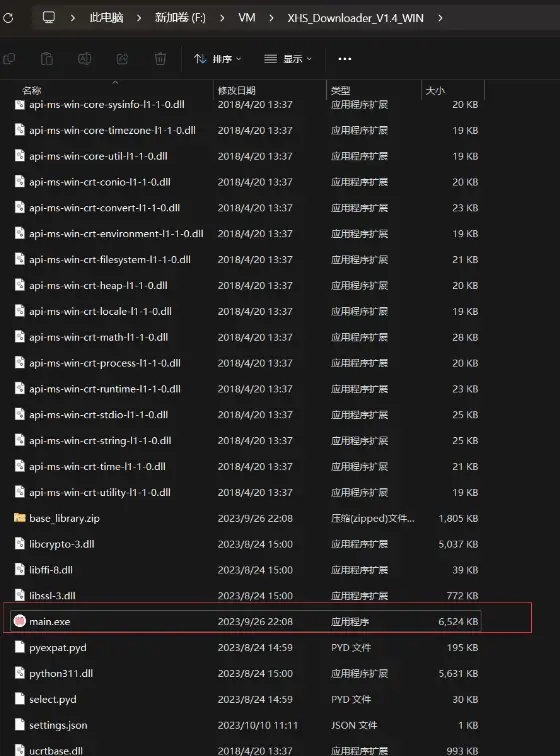Open the 排序 sort dropdown
This screenshot has width=560, height=756.
click(218, 59)
